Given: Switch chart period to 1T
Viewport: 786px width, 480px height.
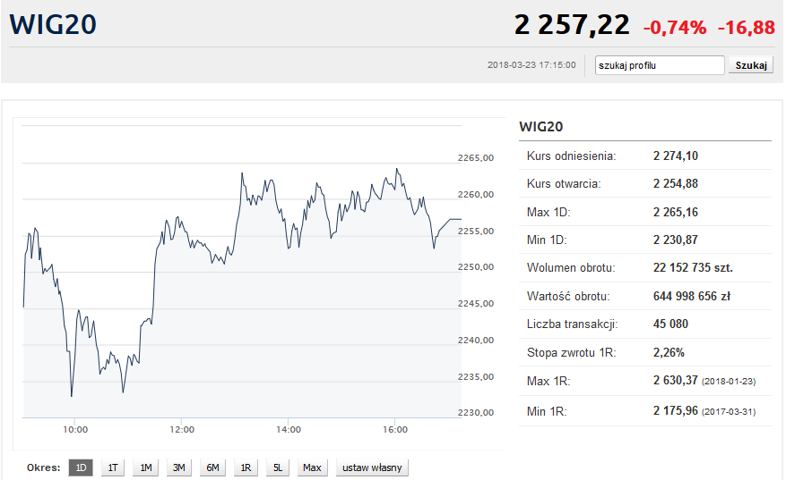Looking at the screenshot, I should 113,468.
